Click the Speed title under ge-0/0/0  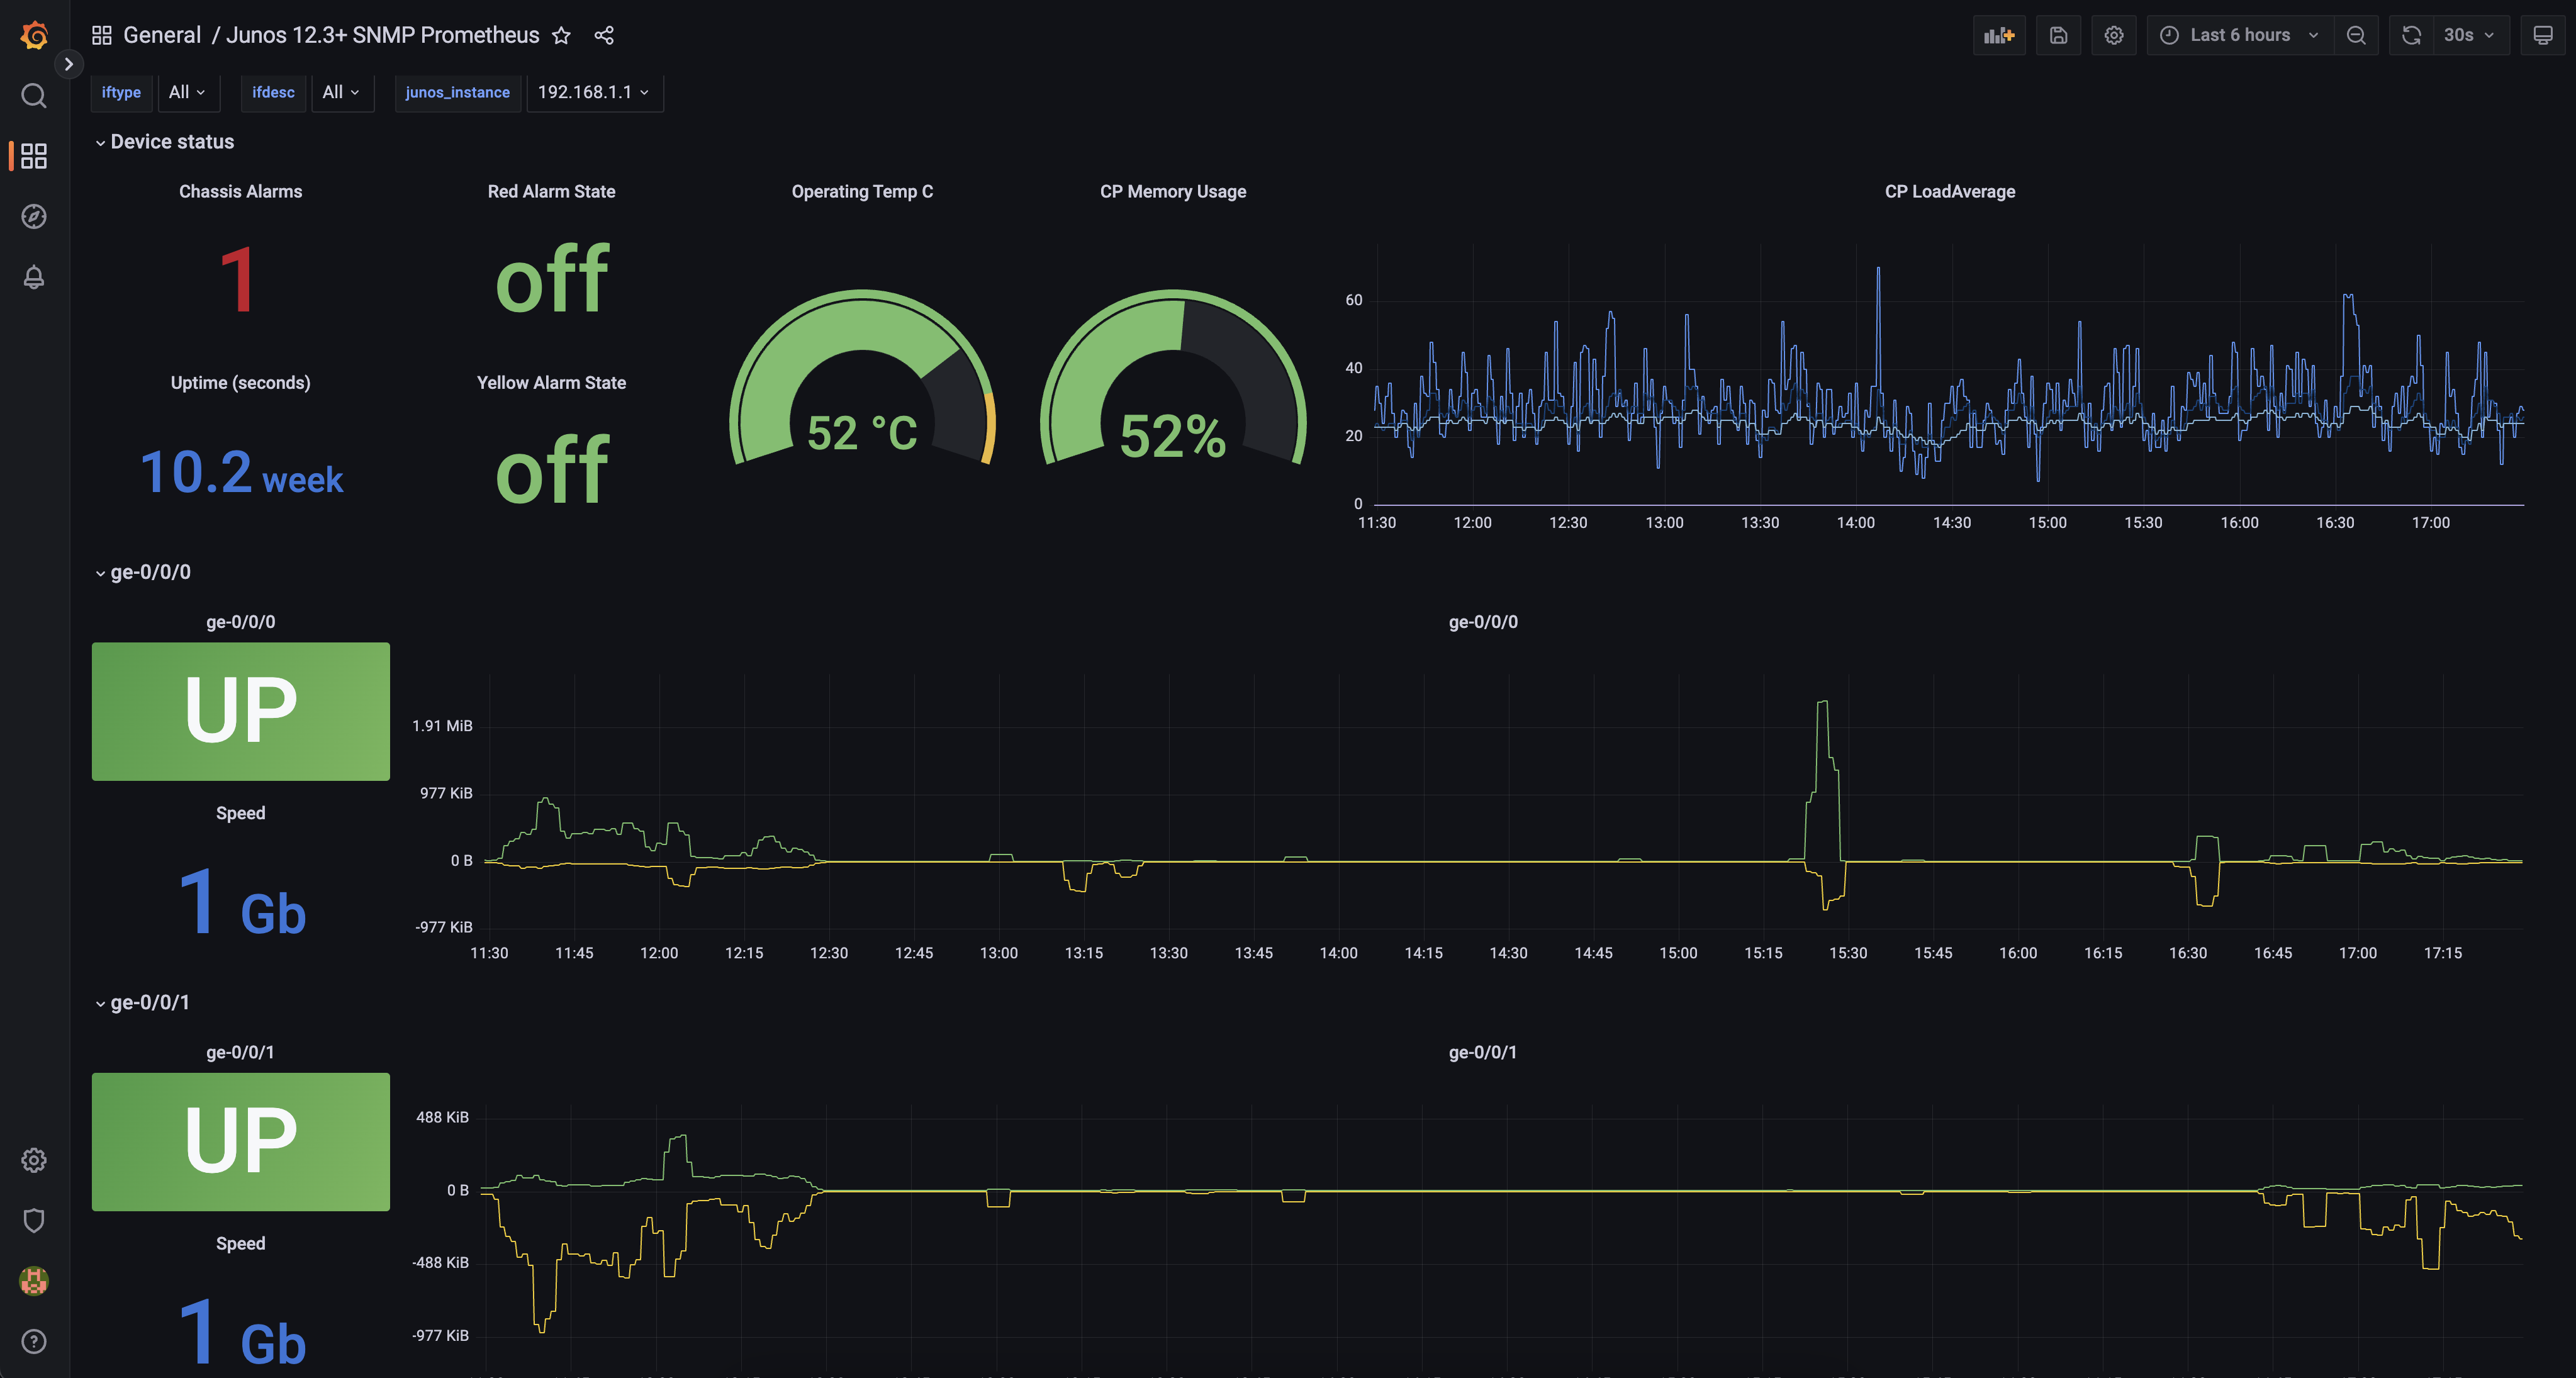pos(240,813)
